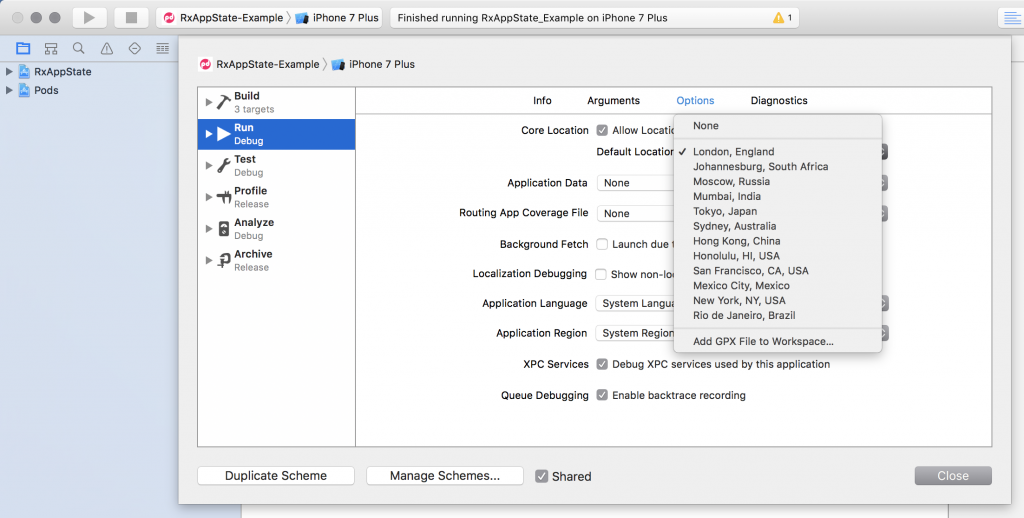Open the Application Language dropdown
The height and width of the screenshot is (518, 1024).
coord(742,303)
